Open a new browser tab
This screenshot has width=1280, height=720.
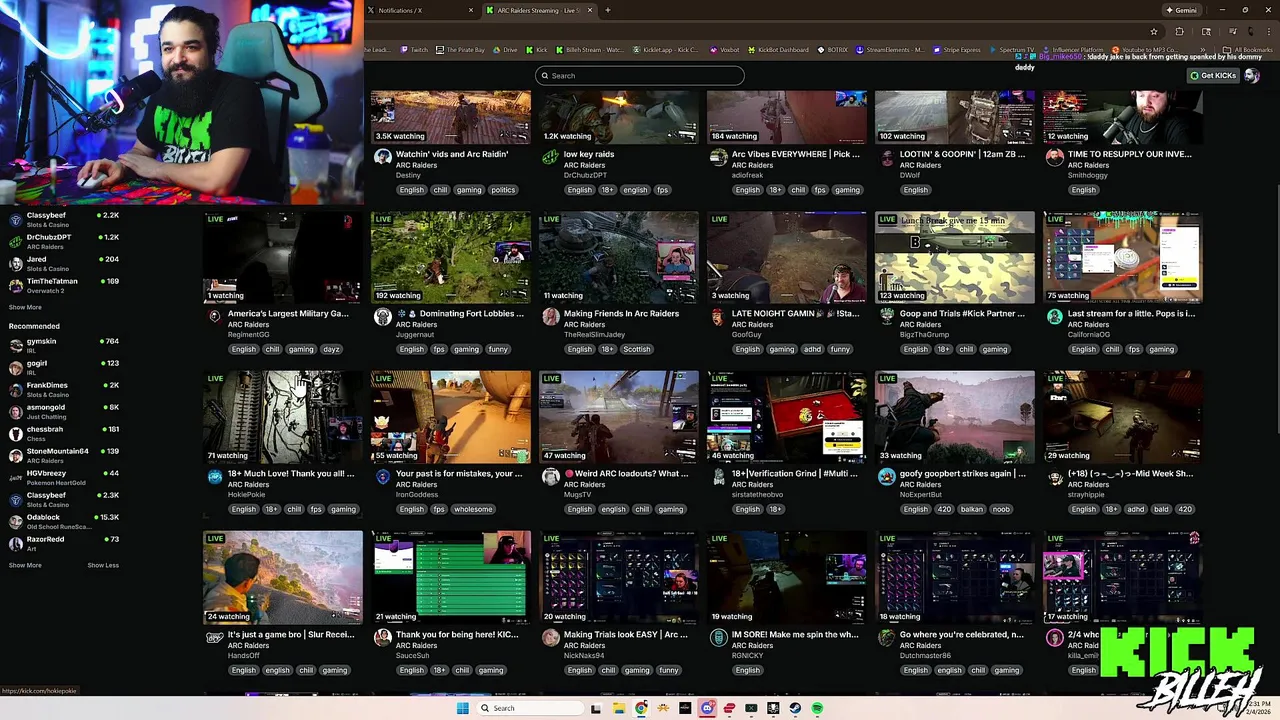[608, 10]
